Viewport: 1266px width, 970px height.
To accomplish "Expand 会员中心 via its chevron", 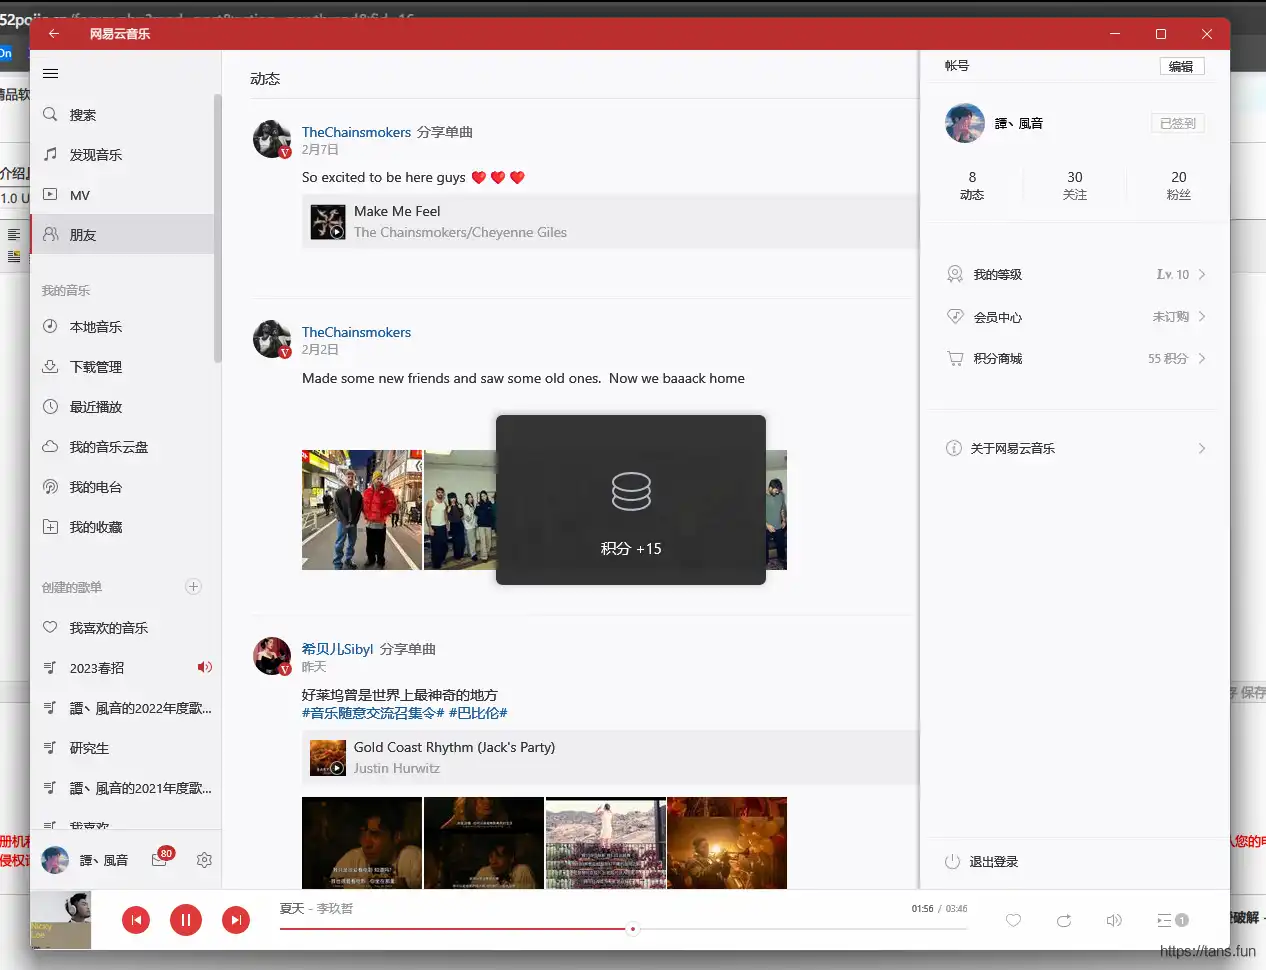I will [x=1202, y=317].
